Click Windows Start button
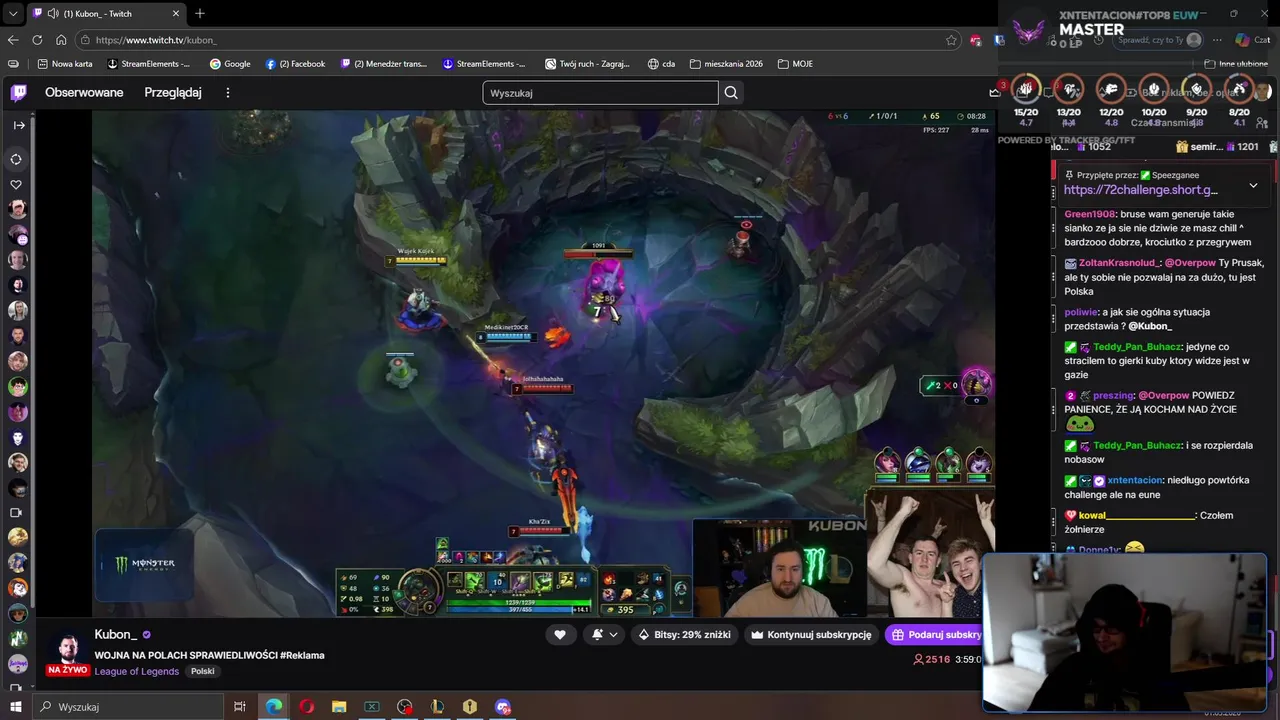Image resolution: width=1280 pixels, height=720 pixels. click(16, 706)
